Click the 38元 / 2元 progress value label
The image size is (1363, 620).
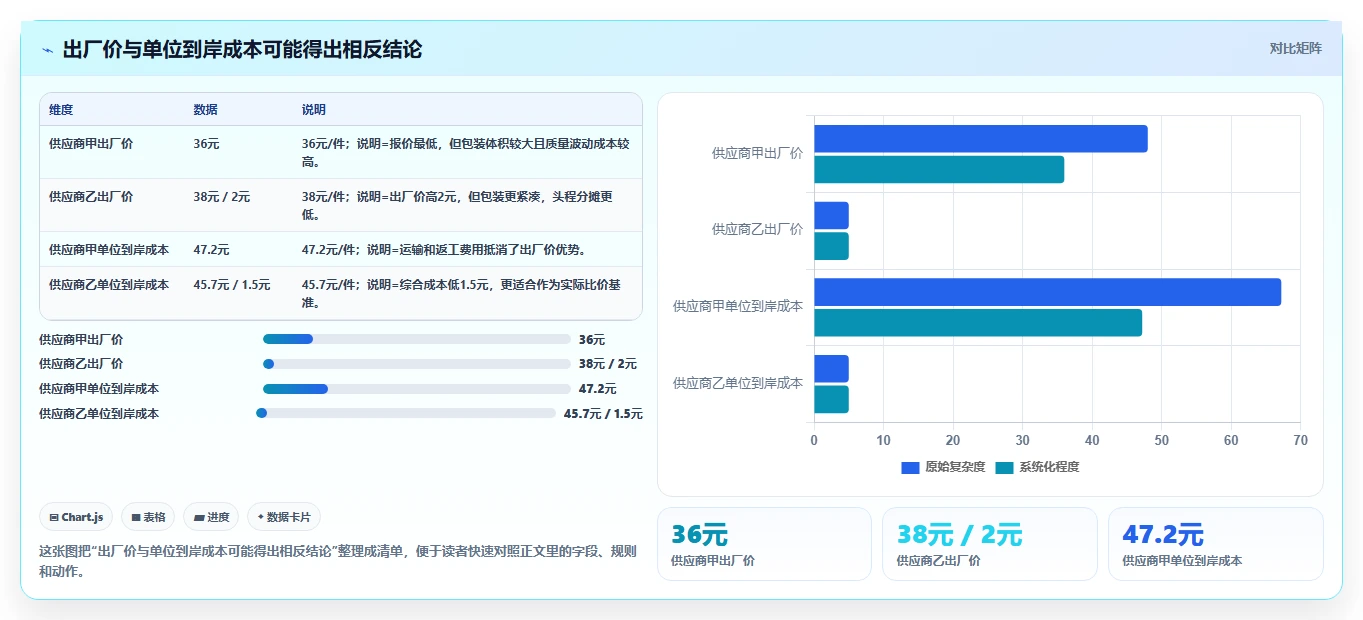tap(608, 364)
